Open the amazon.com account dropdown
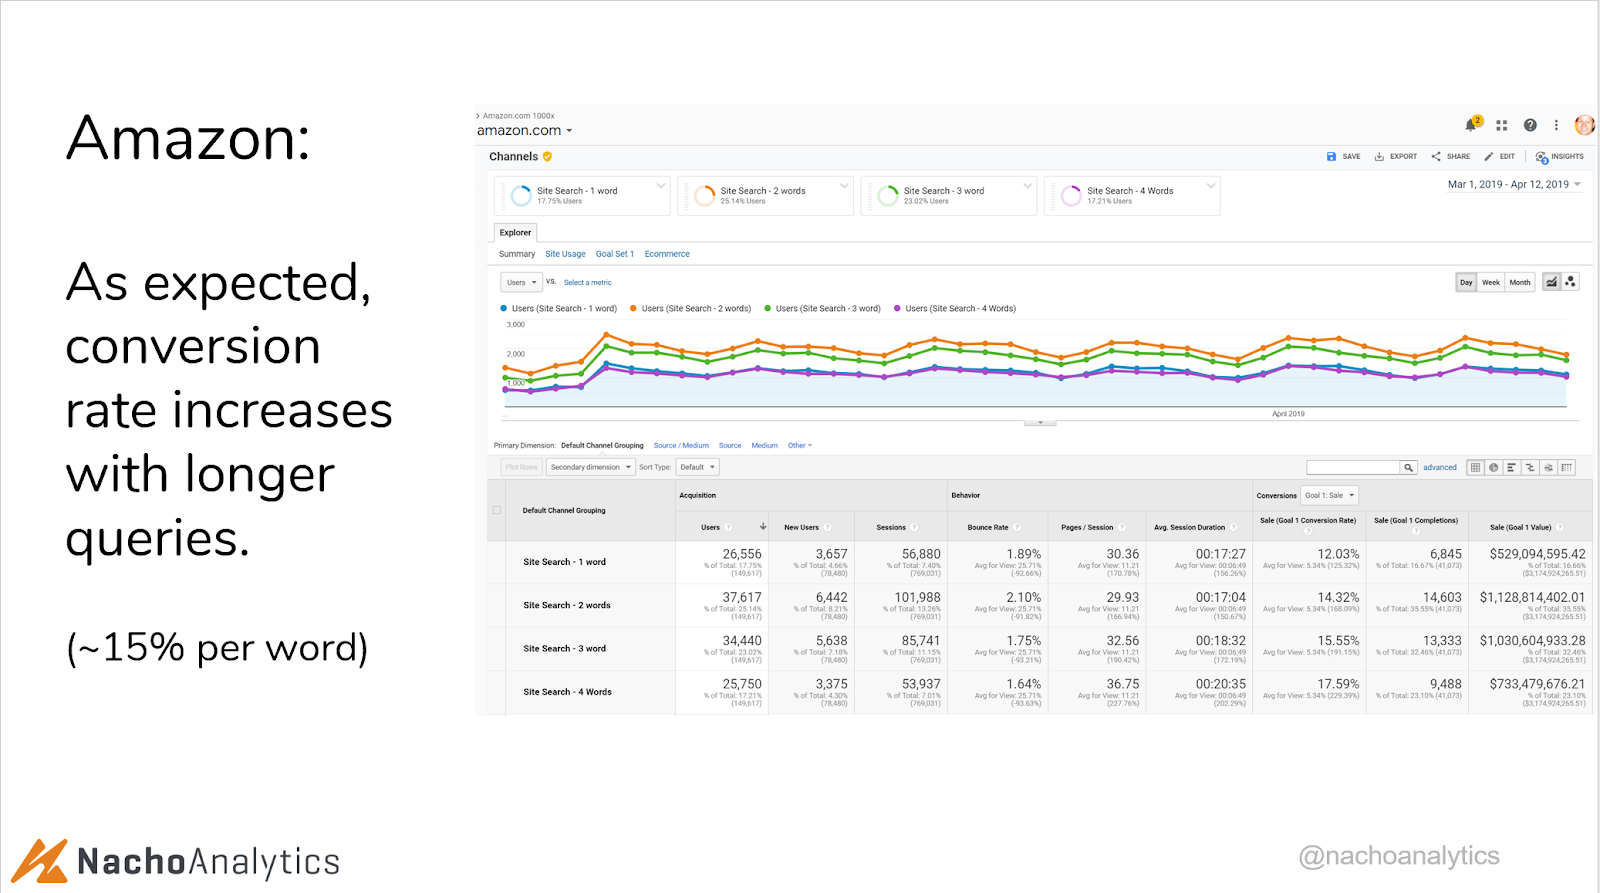The width and height of the screenshot is (1600, 893). pos(525,131)
